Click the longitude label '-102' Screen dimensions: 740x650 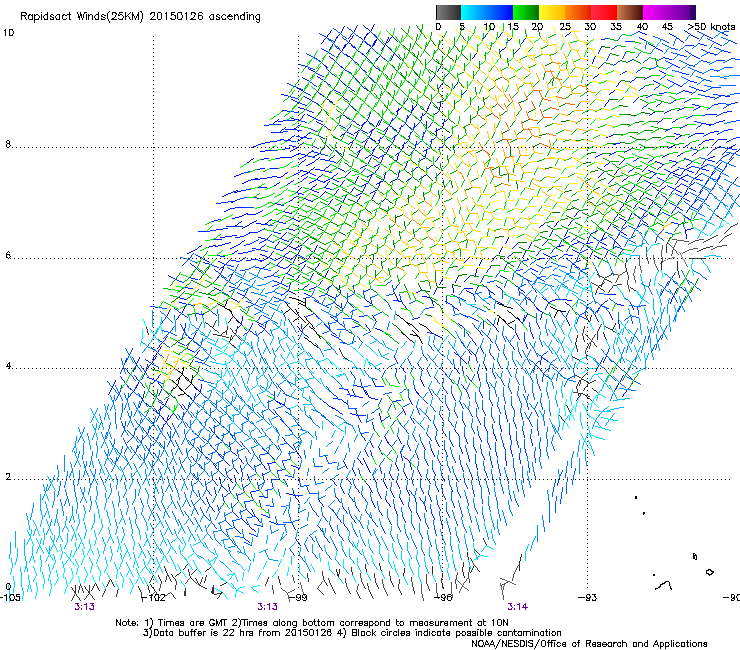(x=155, y=598)
